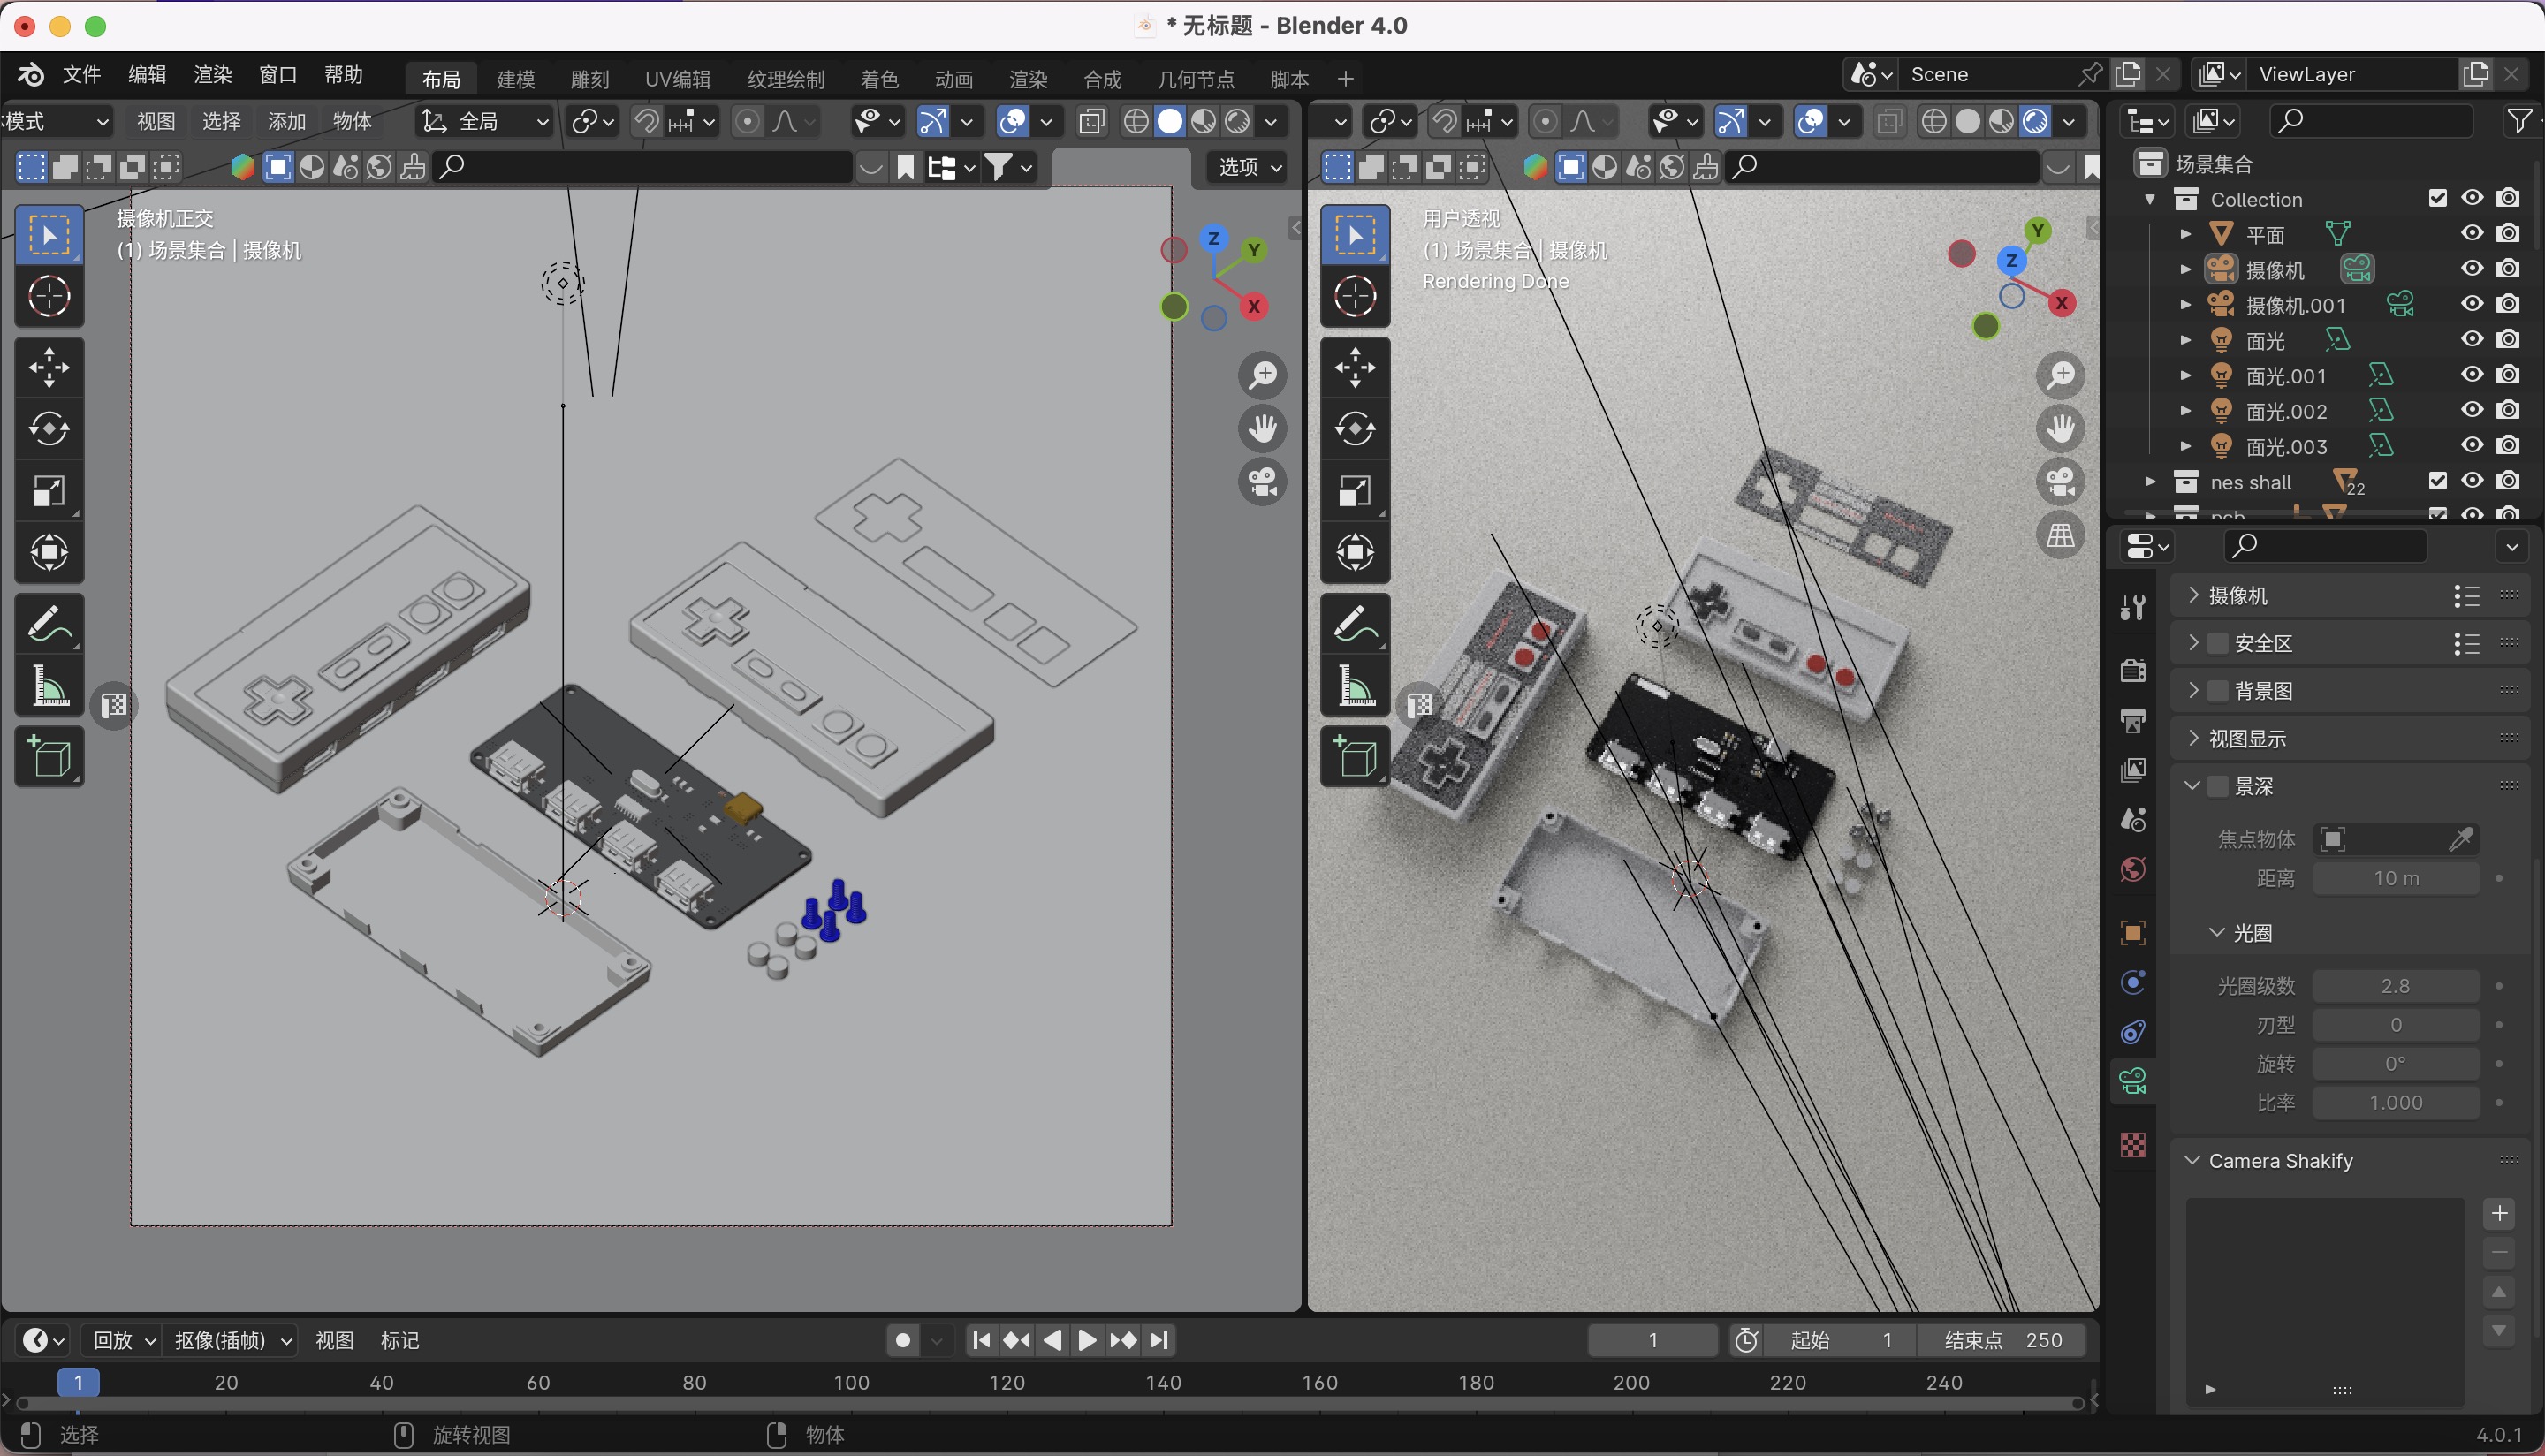Image resolution: width=2545 pixels, height=1456 pixels.
Task: Switch to the UV编辑 workspace tab
Action: pyautogui.click(x=678, y=79)
